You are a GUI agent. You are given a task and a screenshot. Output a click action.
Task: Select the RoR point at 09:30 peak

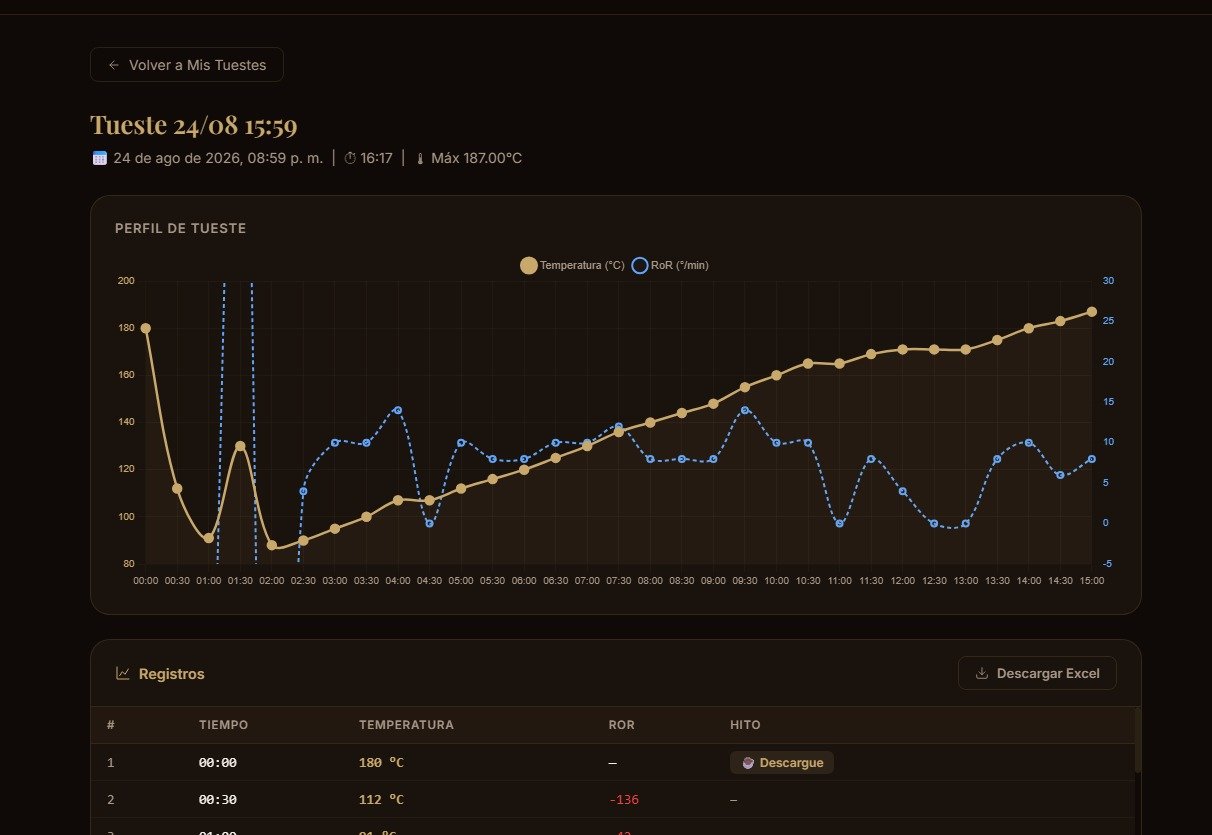[745, 410]
